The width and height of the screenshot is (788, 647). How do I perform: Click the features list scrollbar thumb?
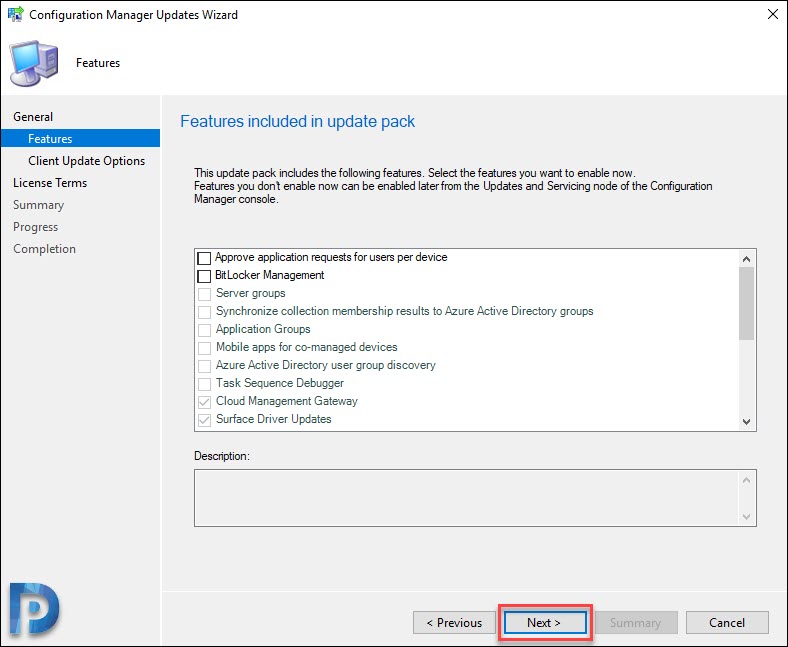(x=746, y=304)
